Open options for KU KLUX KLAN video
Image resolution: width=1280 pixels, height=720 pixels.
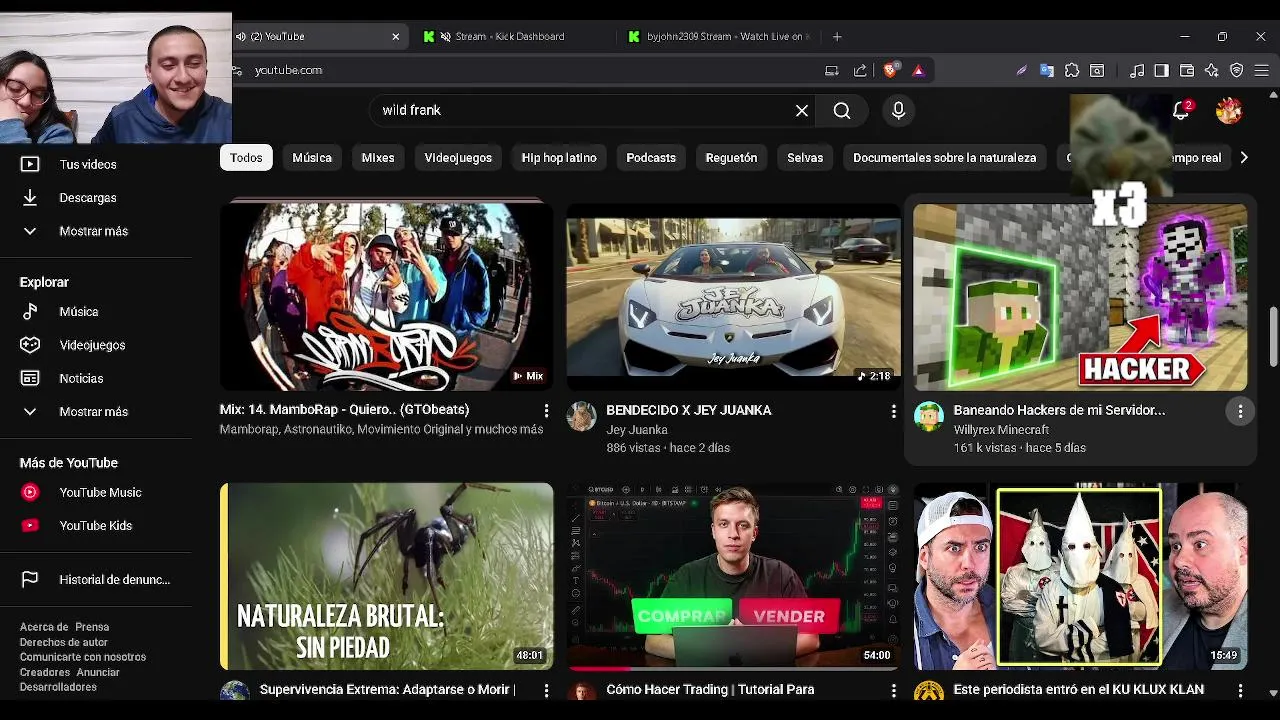1240,691
